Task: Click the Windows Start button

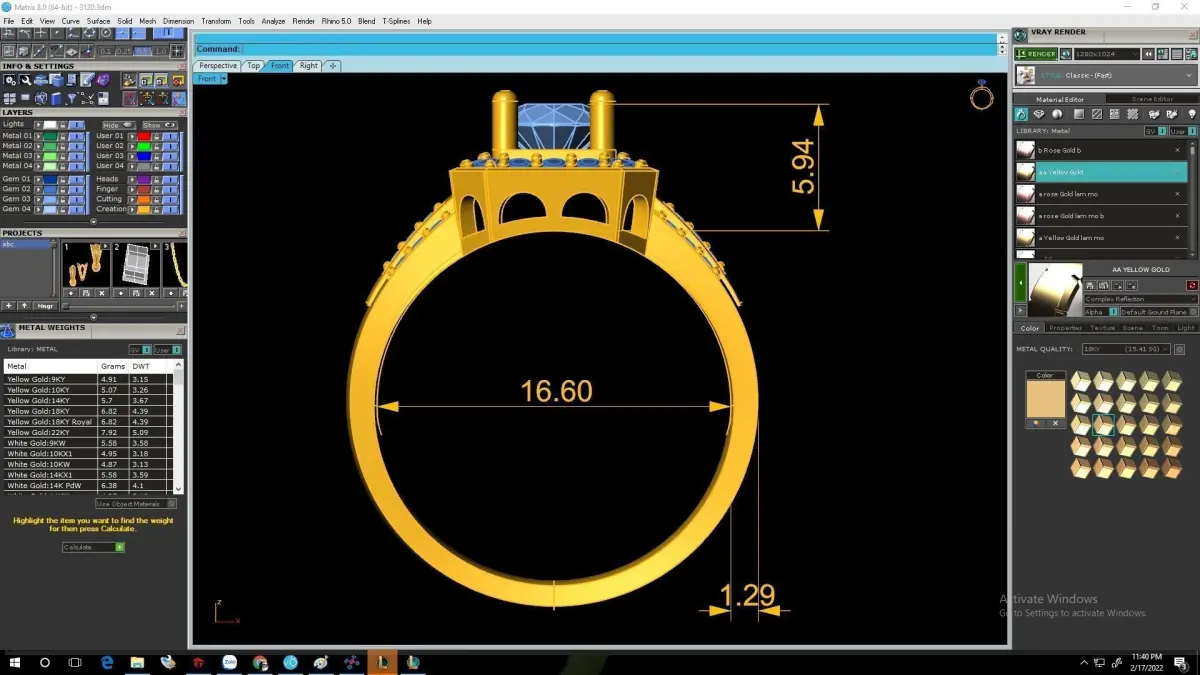Action: [15, 662]
